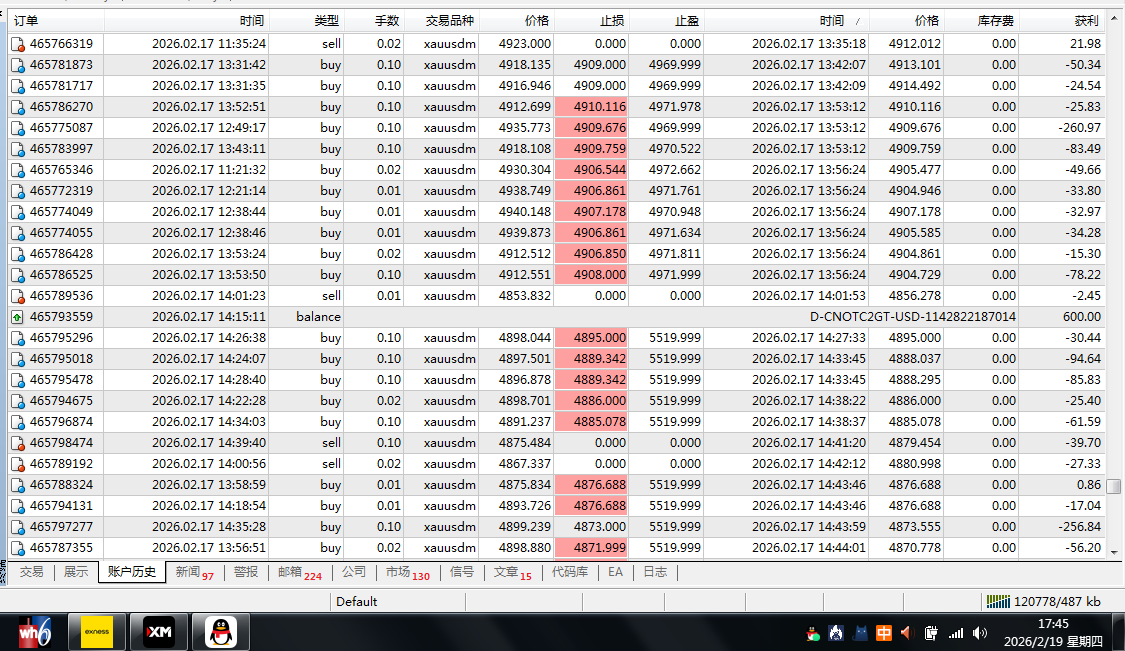This screenshot has width=1125, height=651.
Task: Switch to the 交易 tab
Action: click(x=32, y=572)
